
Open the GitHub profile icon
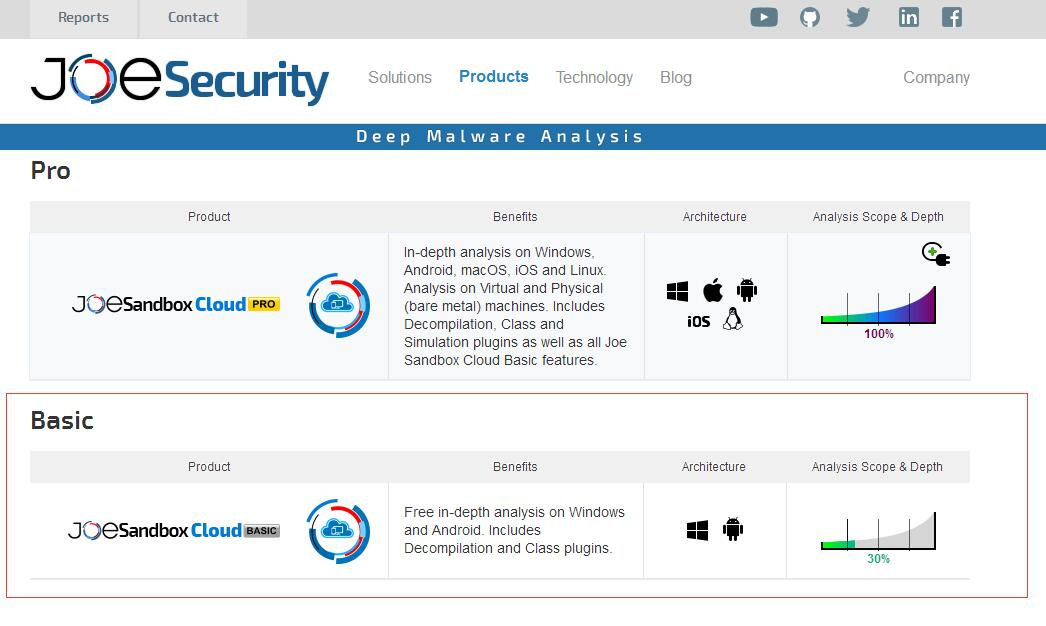coord(810,17)
